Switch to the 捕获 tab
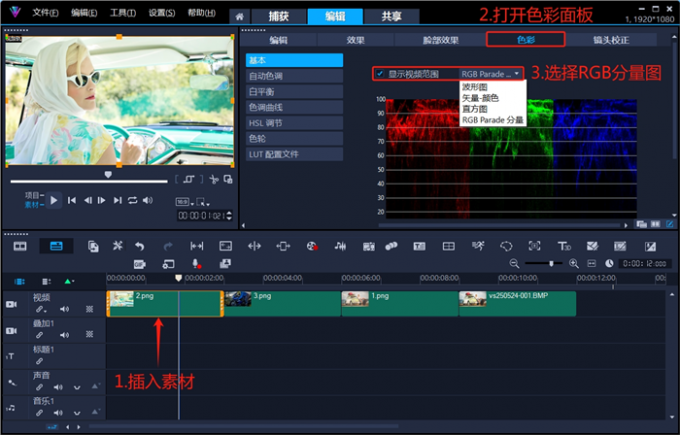Image resolution: width=680 pixels, height=435 pixels. click(x=278, y=16)
